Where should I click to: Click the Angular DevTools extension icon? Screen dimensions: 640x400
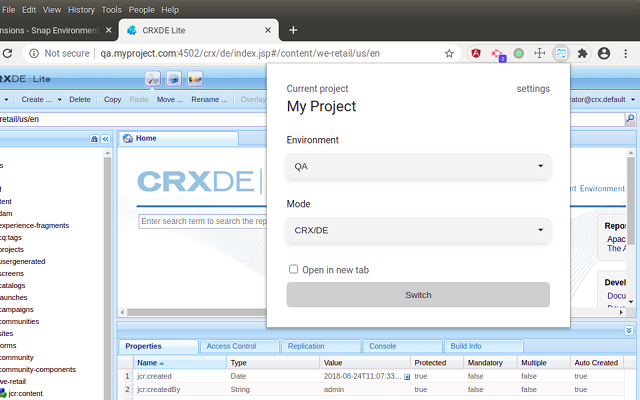(476, 53)
